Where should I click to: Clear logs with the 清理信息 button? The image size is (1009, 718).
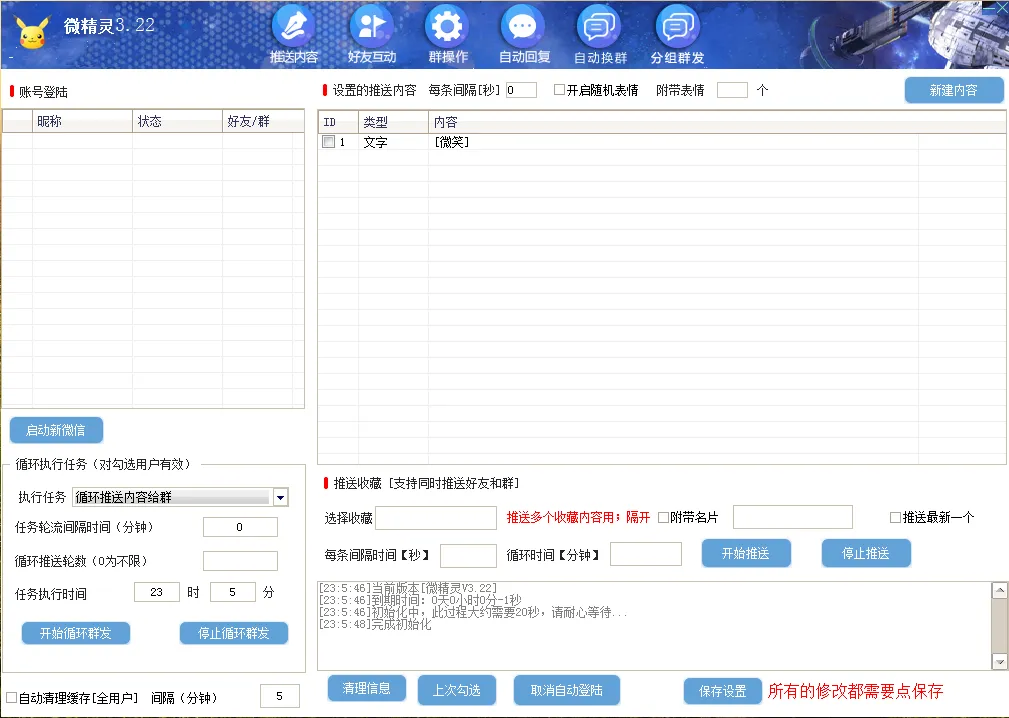pyautogui.click(x=365, y=688)
